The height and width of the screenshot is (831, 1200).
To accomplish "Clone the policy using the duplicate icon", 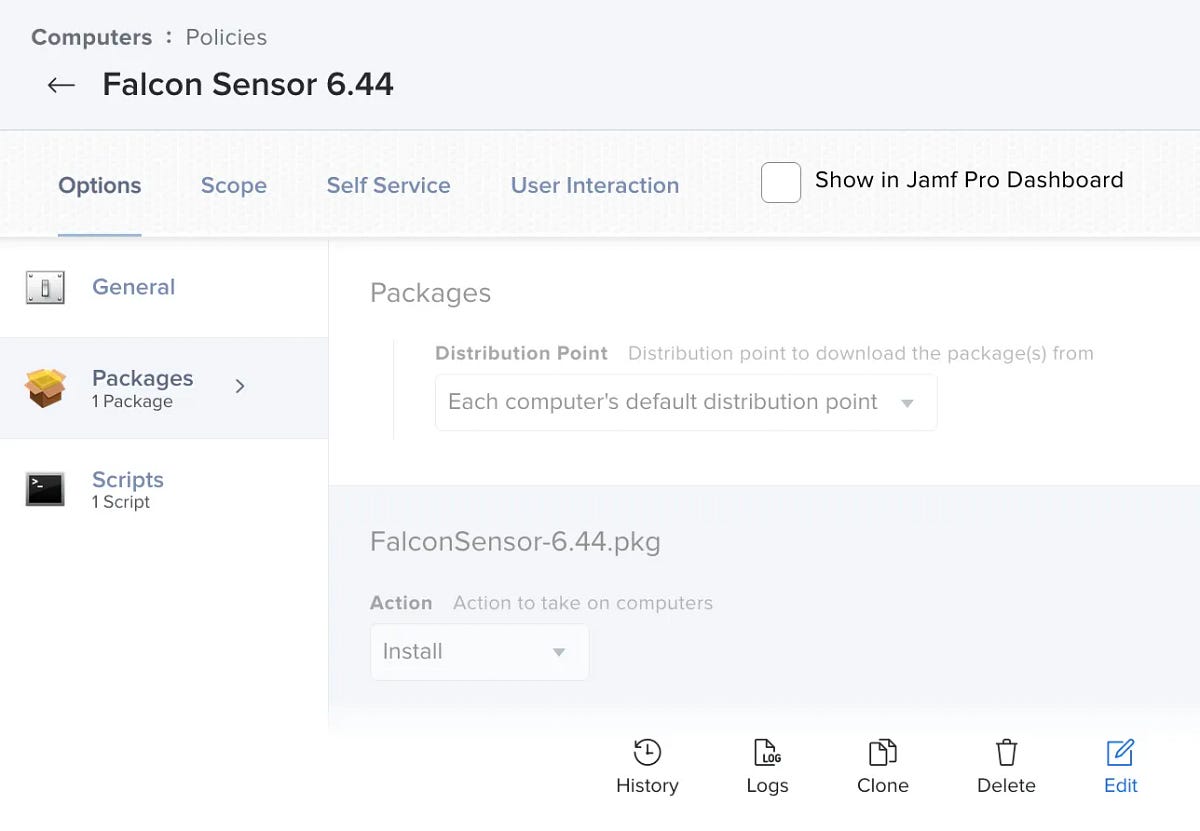I will (882, 748).
